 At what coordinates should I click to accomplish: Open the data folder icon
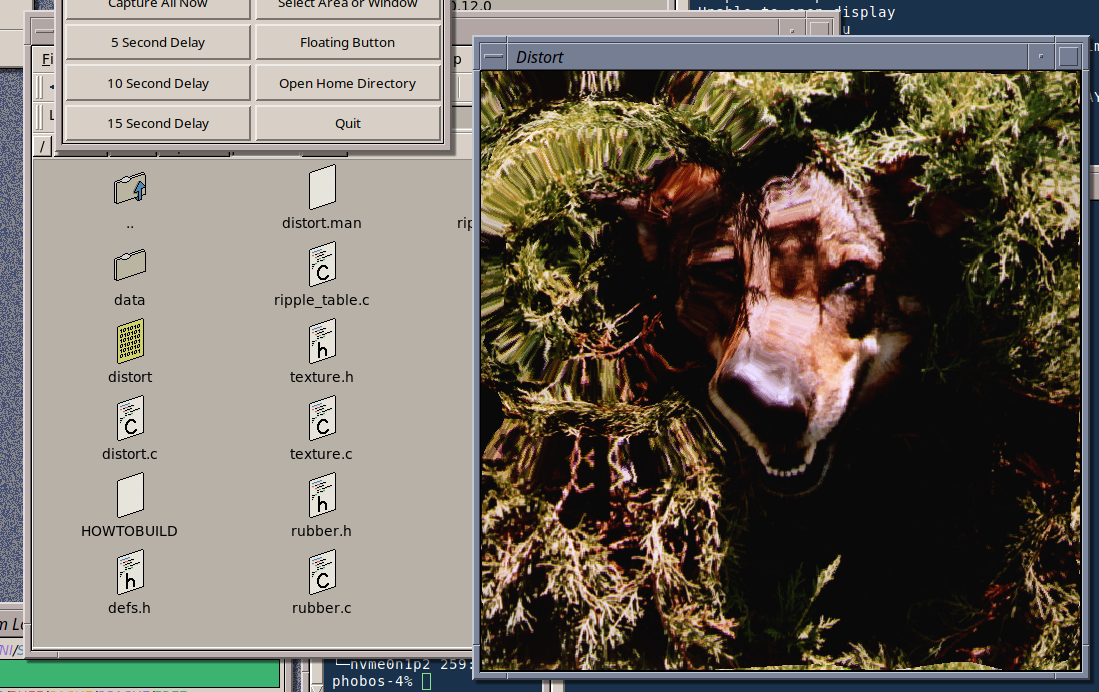tap(130, 265)
